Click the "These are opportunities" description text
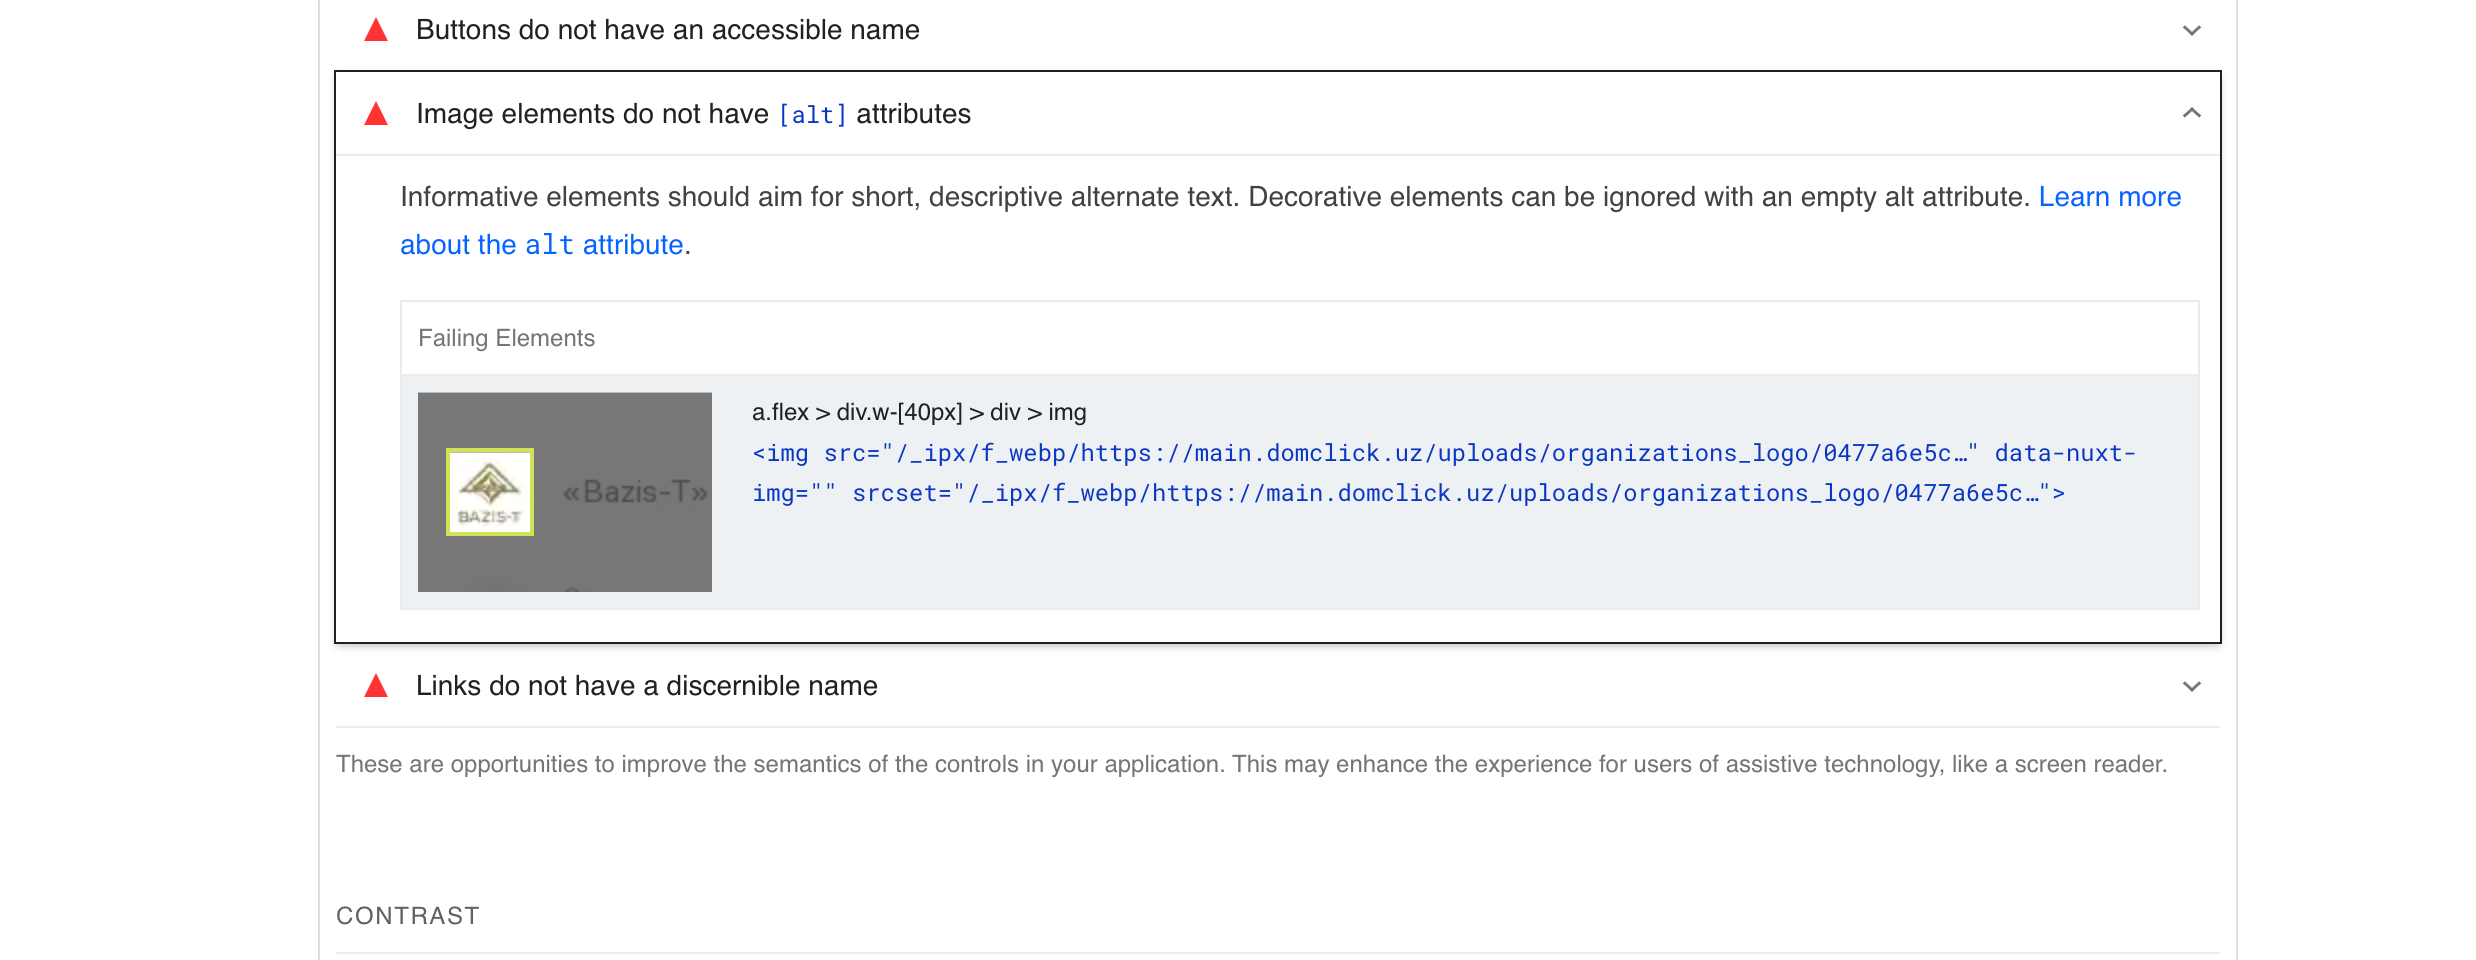Screen dimensions: 2476x960 [x=1251, y=764]
